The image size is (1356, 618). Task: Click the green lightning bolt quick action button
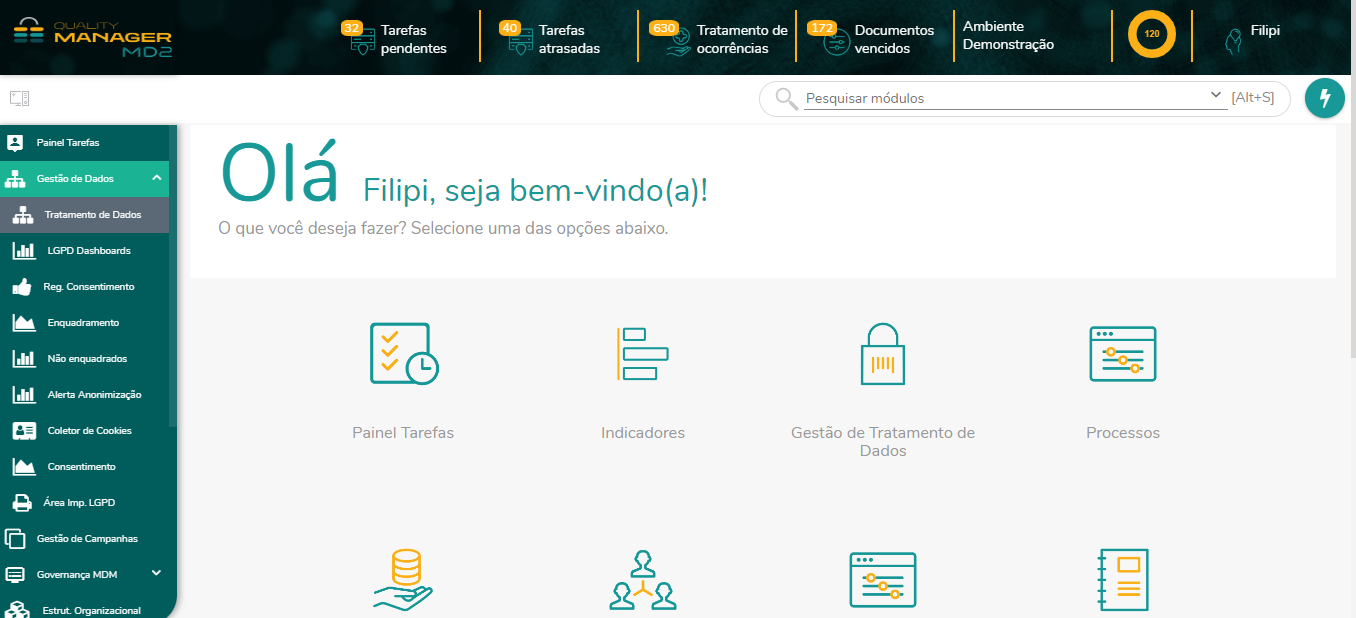[1325, 98]
